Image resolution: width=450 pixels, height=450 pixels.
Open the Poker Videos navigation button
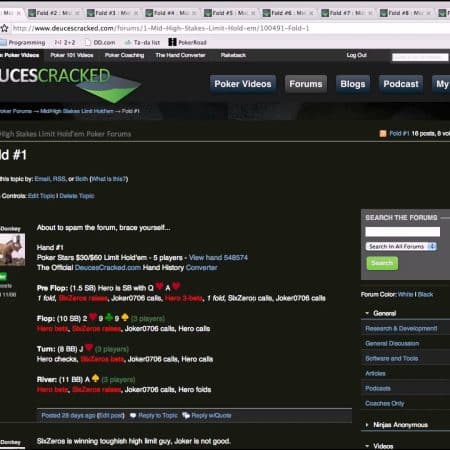(243, 84)
